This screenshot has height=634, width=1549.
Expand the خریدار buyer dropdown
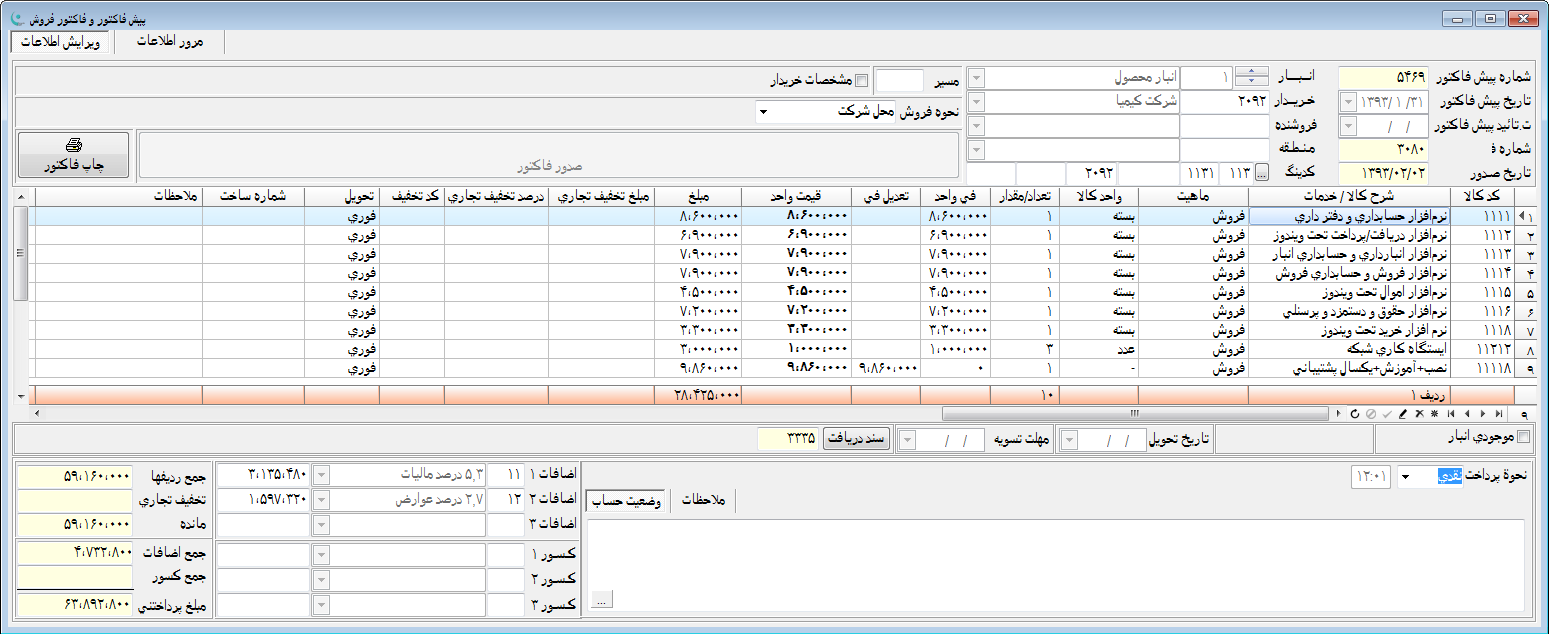click(976, 101)
